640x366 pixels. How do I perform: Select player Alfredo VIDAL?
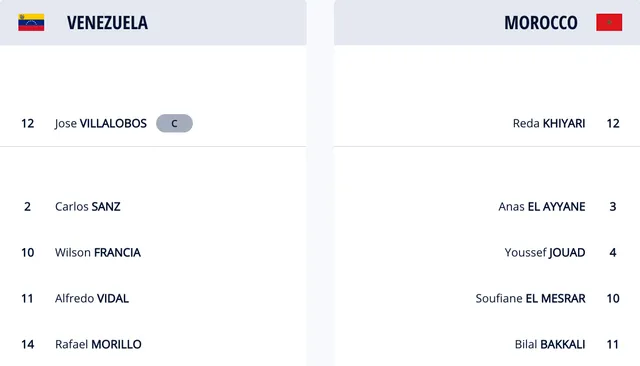(92, 298)
